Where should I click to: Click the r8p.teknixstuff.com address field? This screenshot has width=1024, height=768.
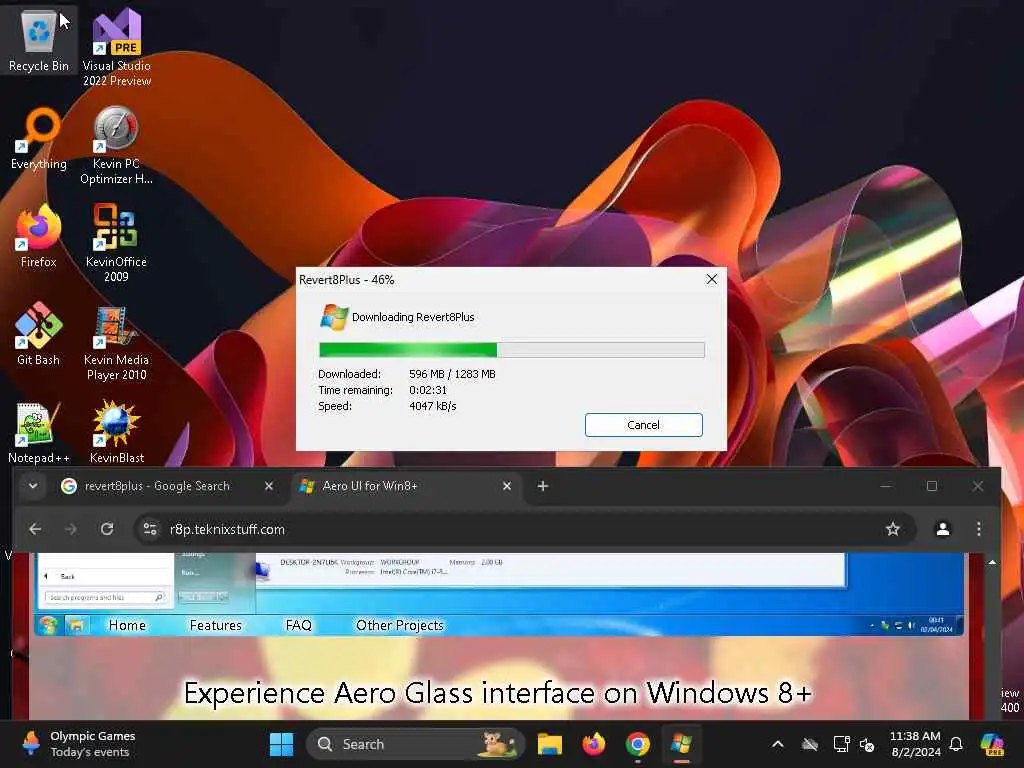(x=522, y=529)
